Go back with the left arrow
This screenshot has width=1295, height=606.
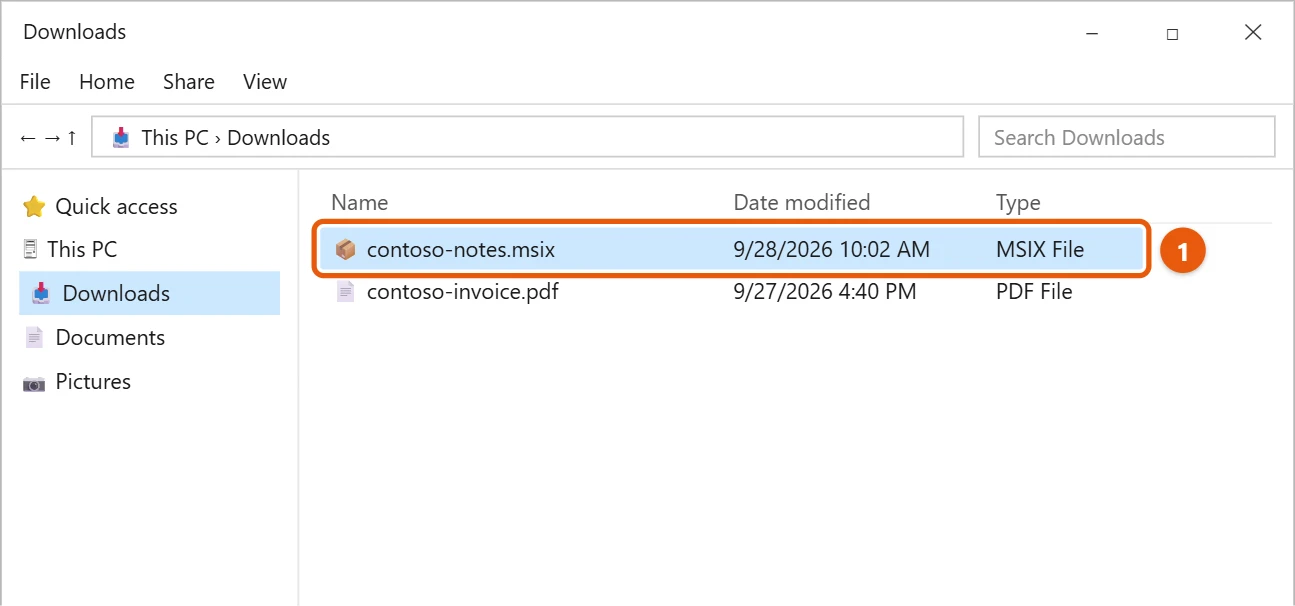click(x=28, y=138)
